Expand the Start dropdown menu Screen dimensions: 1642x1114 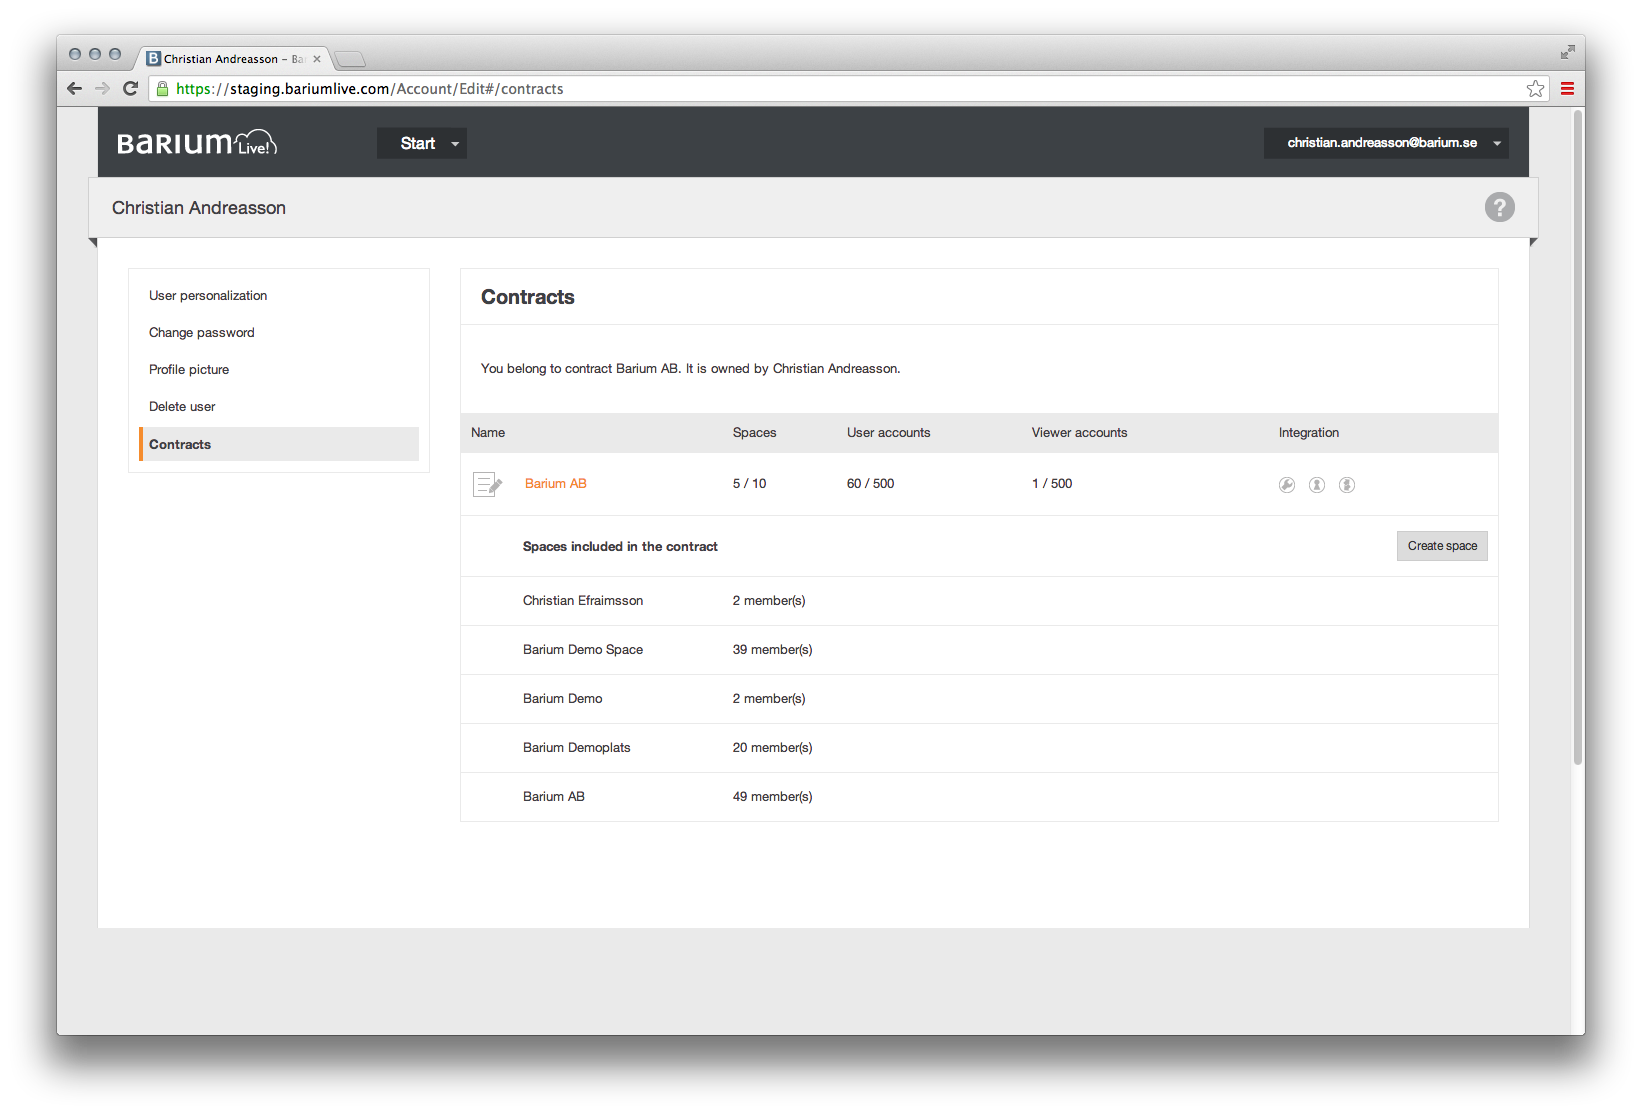[x=422, y=143]
